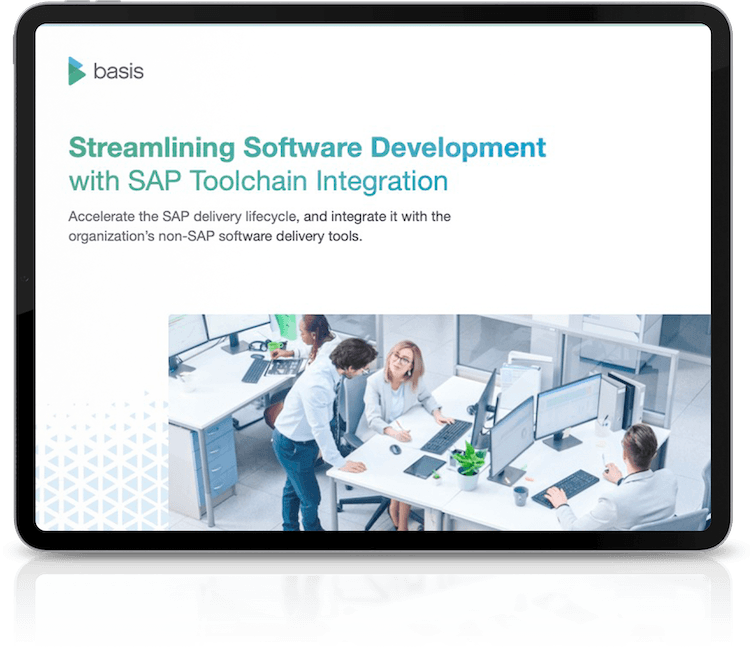
Task: Click the 'organization's non-SAP software delivery tools' line
Action: coord(215,236)
